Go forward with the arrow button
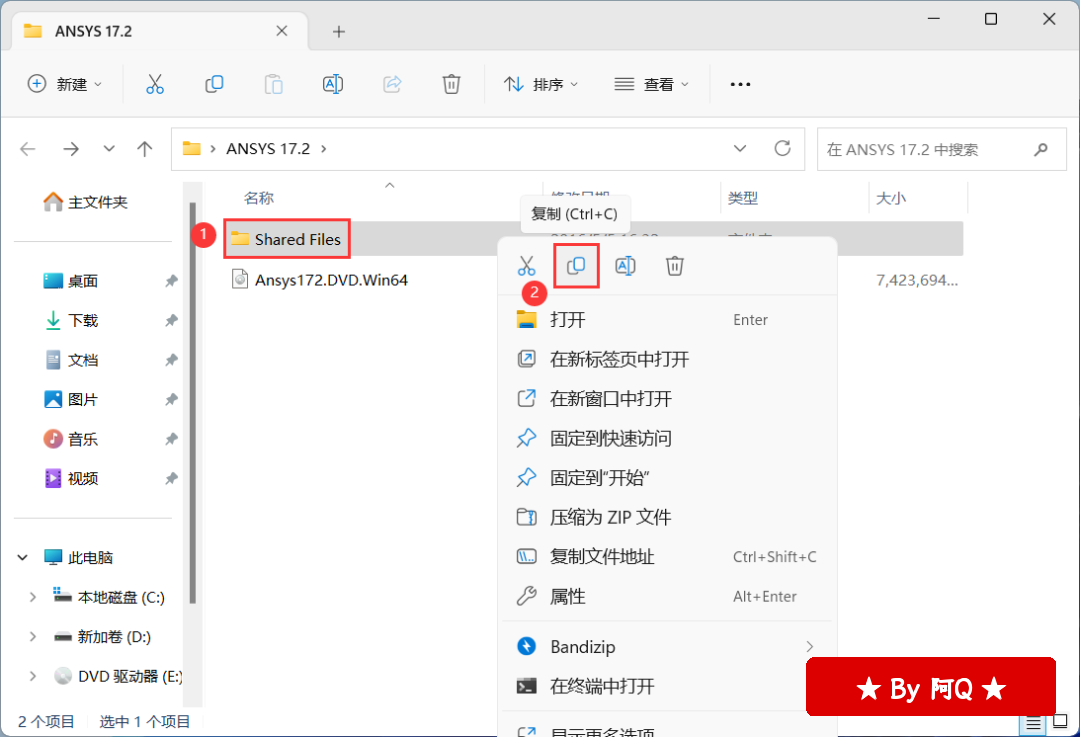The height and width of the screenshot is (737, 1080). click(x=71, y=149)
